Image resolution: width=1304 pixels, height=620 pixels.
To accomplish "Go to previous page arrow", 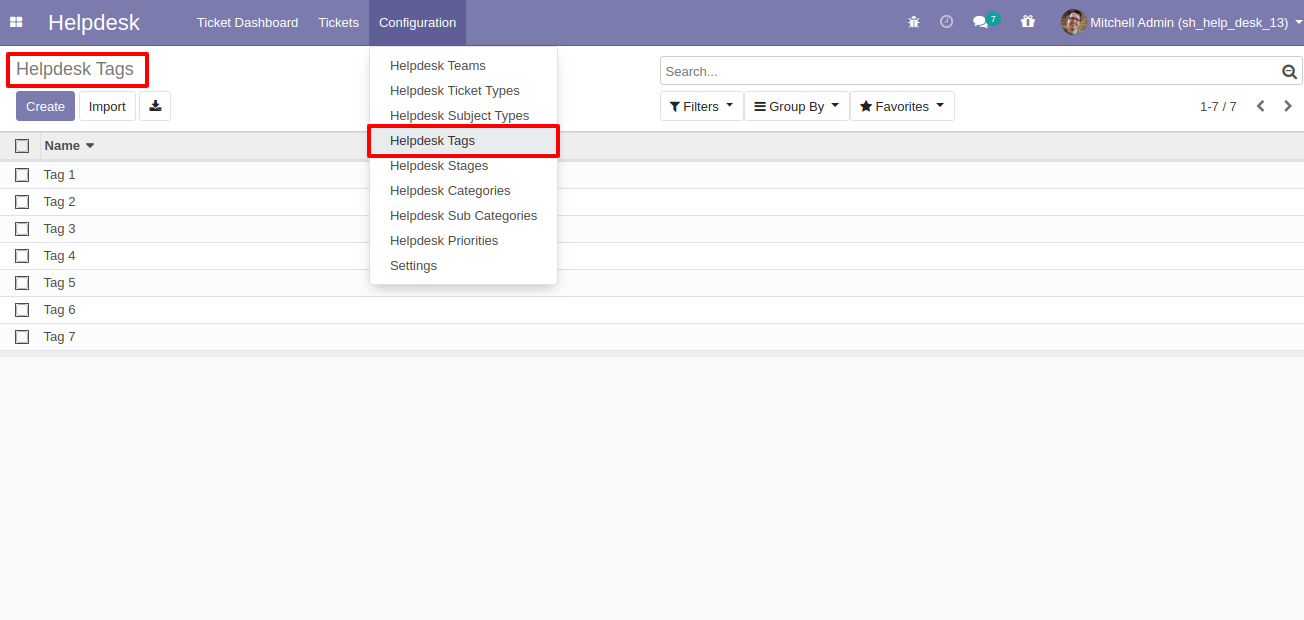I will (1260, 106).
